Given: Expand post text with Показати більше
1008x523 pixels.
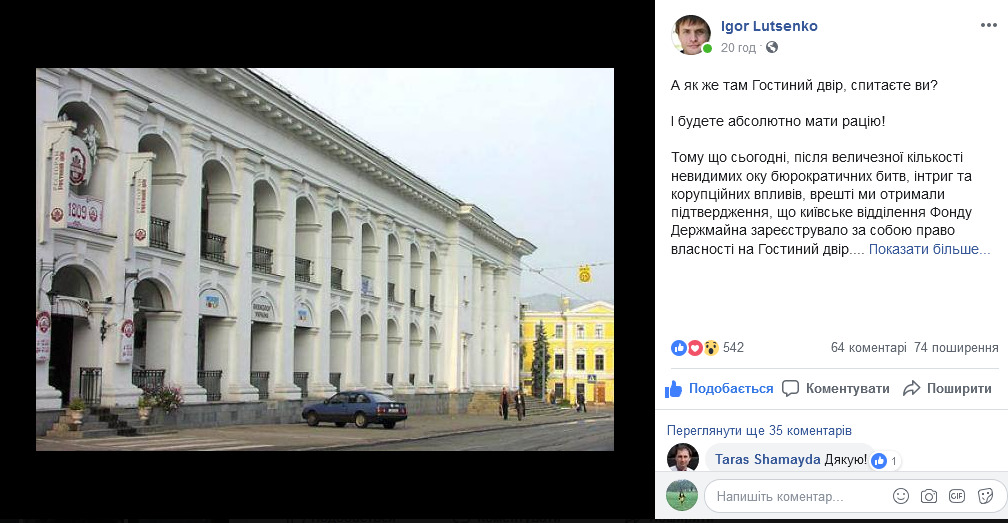Looking at the screenshot, I should 929,249.
